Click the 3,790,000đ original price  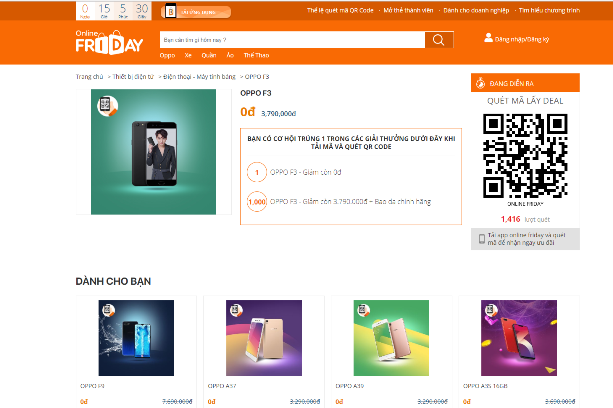coord(278,113)
